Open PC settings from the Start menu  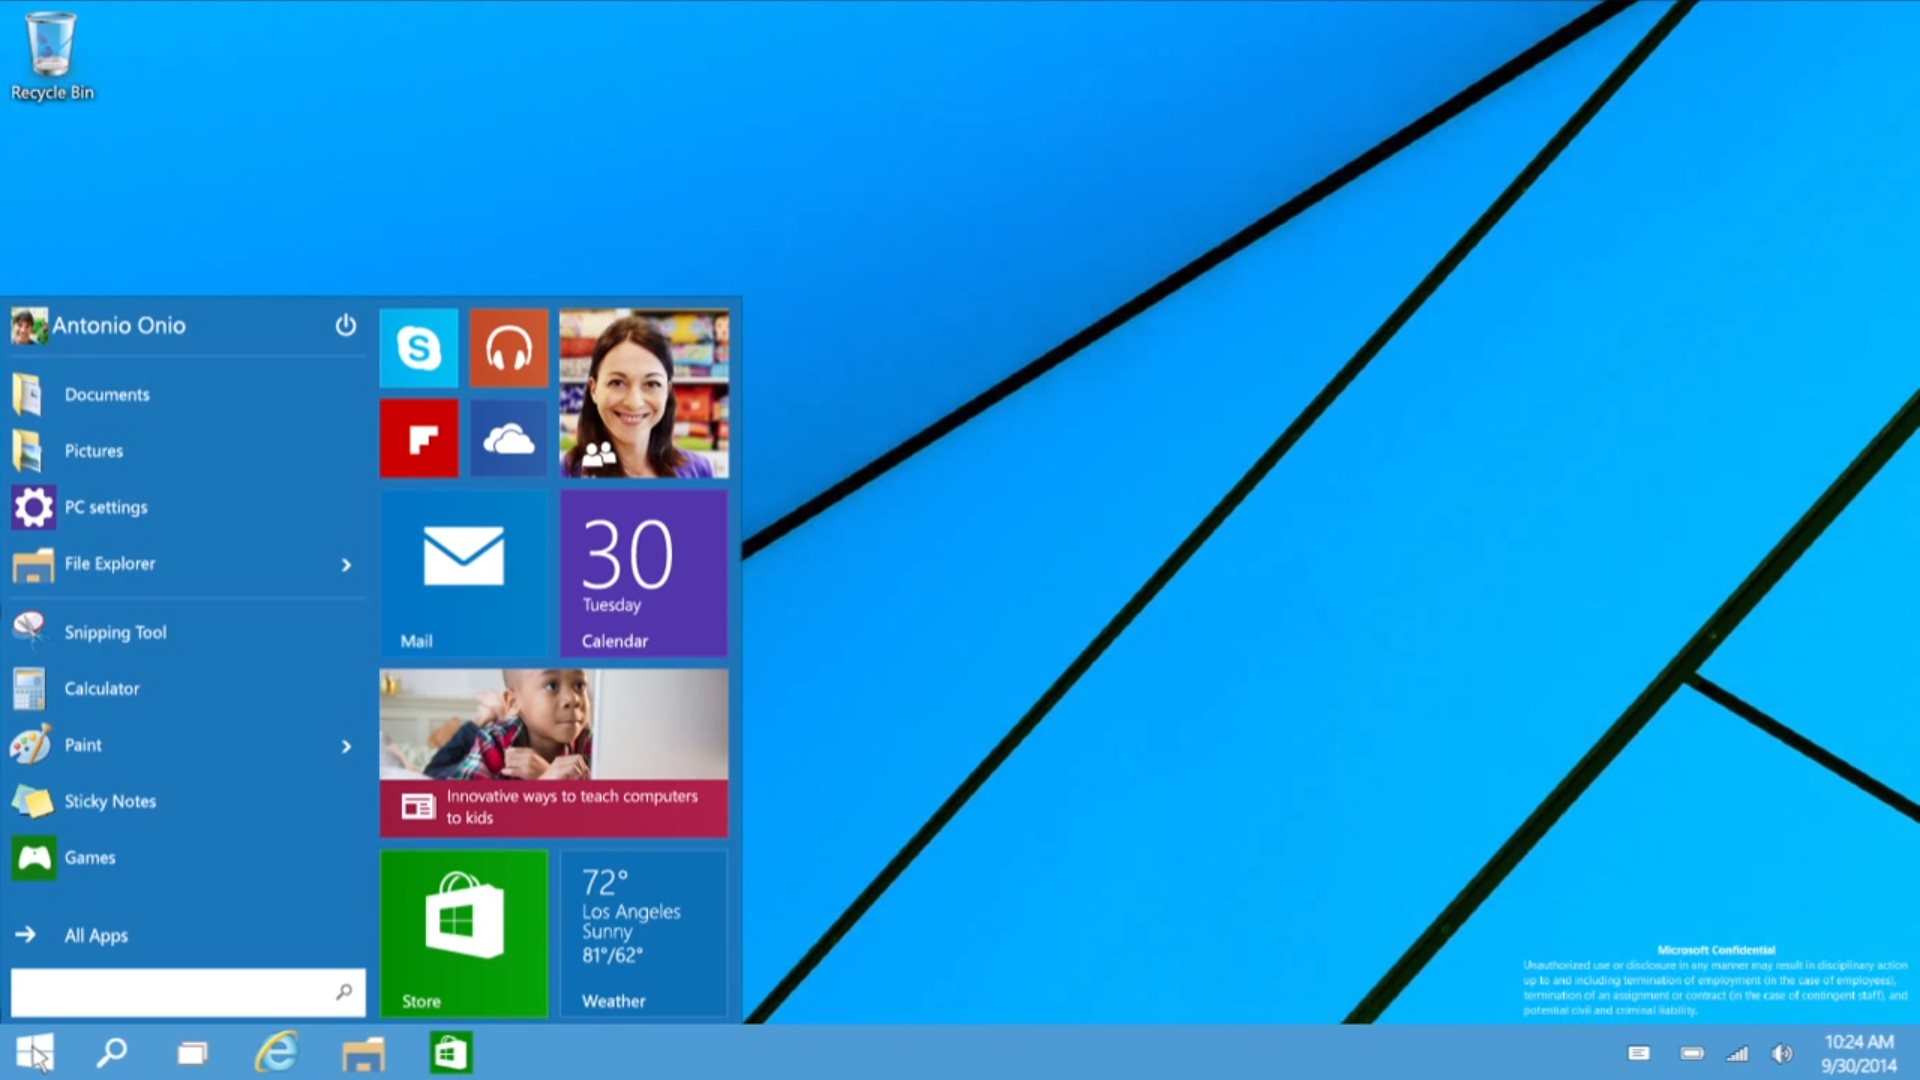(x=108, y=507)
